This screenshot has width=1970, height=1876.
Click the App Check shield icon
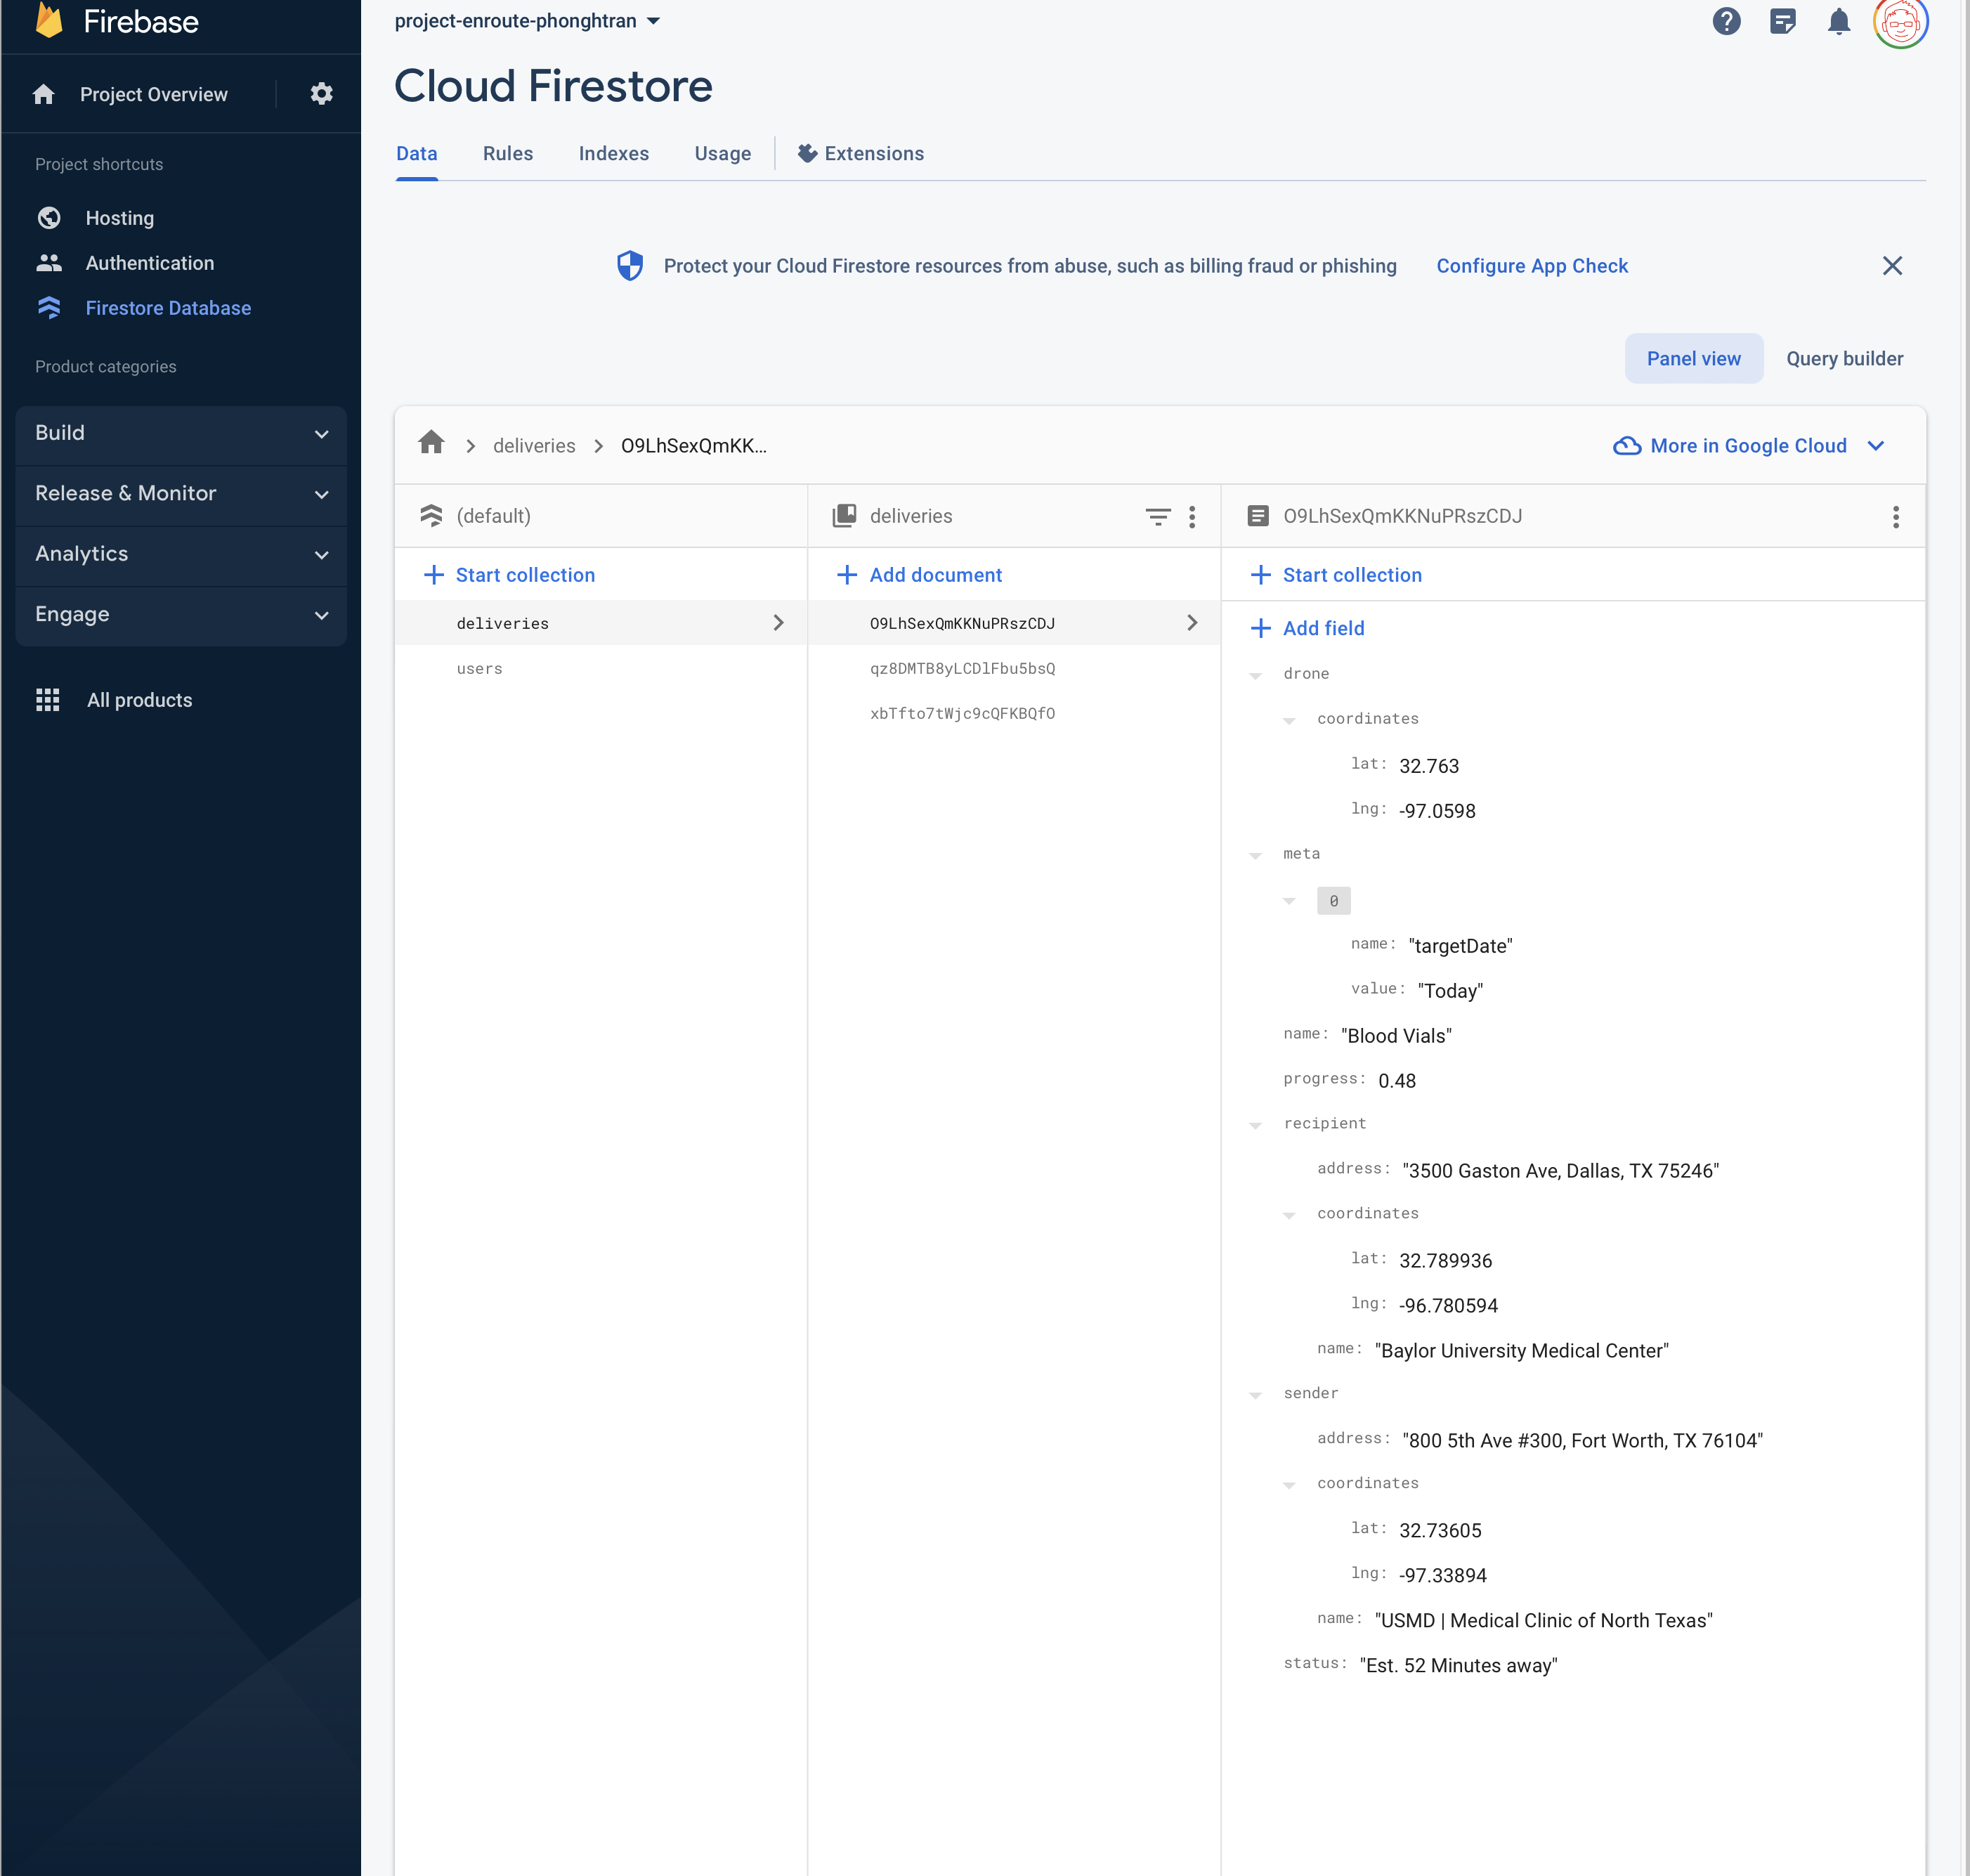[x=630, y=266]
